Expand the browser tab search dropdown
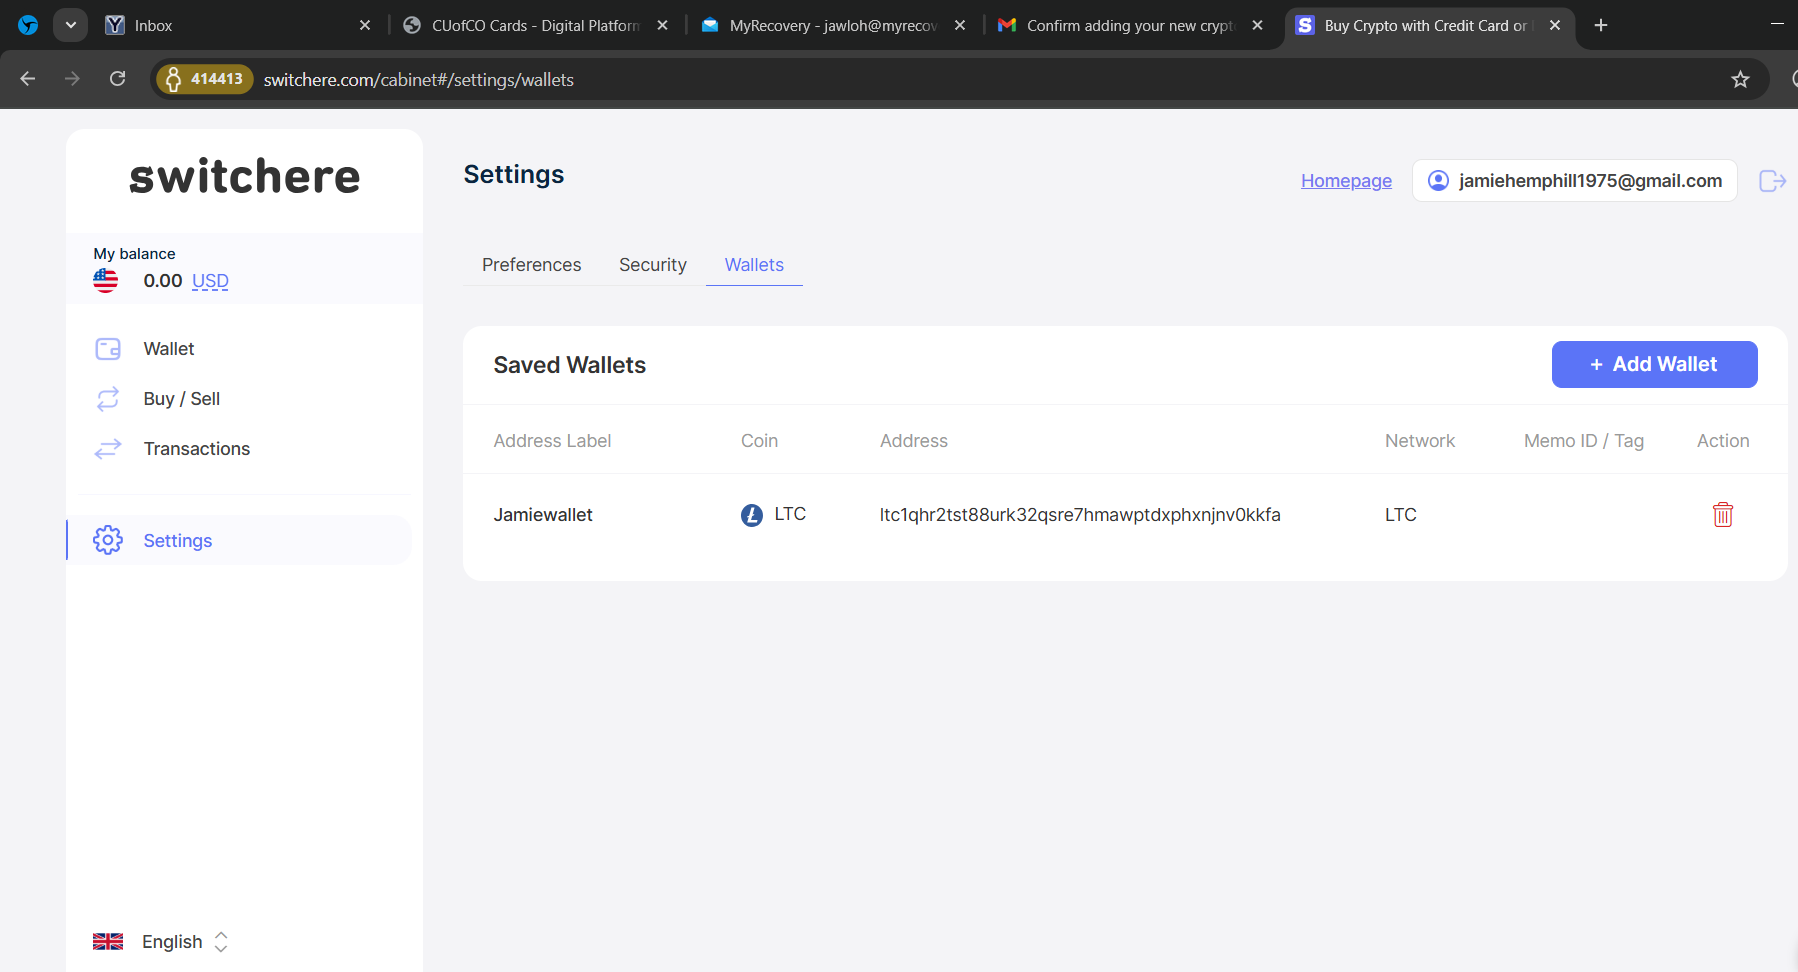Screen dimensions: 1798x972 coord(70,25)
